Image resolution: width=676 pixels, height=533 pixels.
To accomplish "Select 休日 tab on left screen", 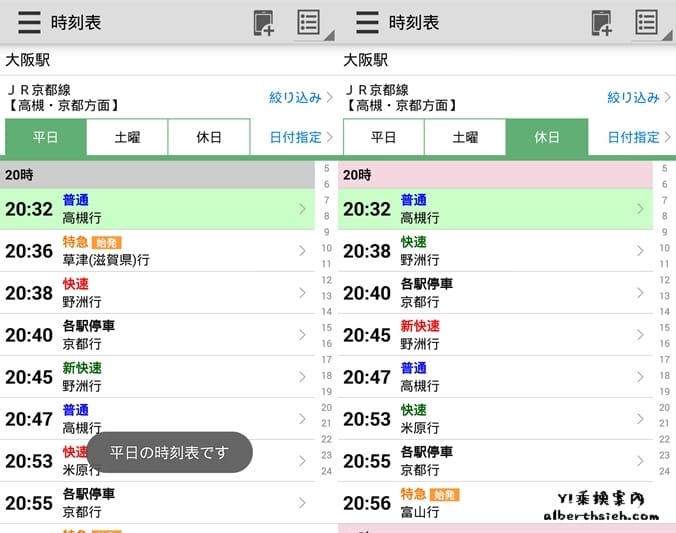I will coord(209,137).
